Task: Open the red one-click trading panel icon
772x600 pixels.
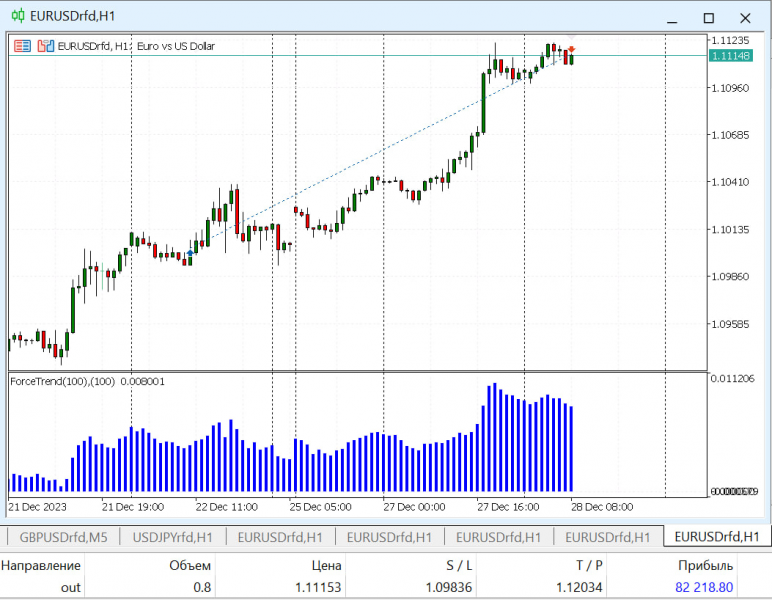Action: coord(22,46)
